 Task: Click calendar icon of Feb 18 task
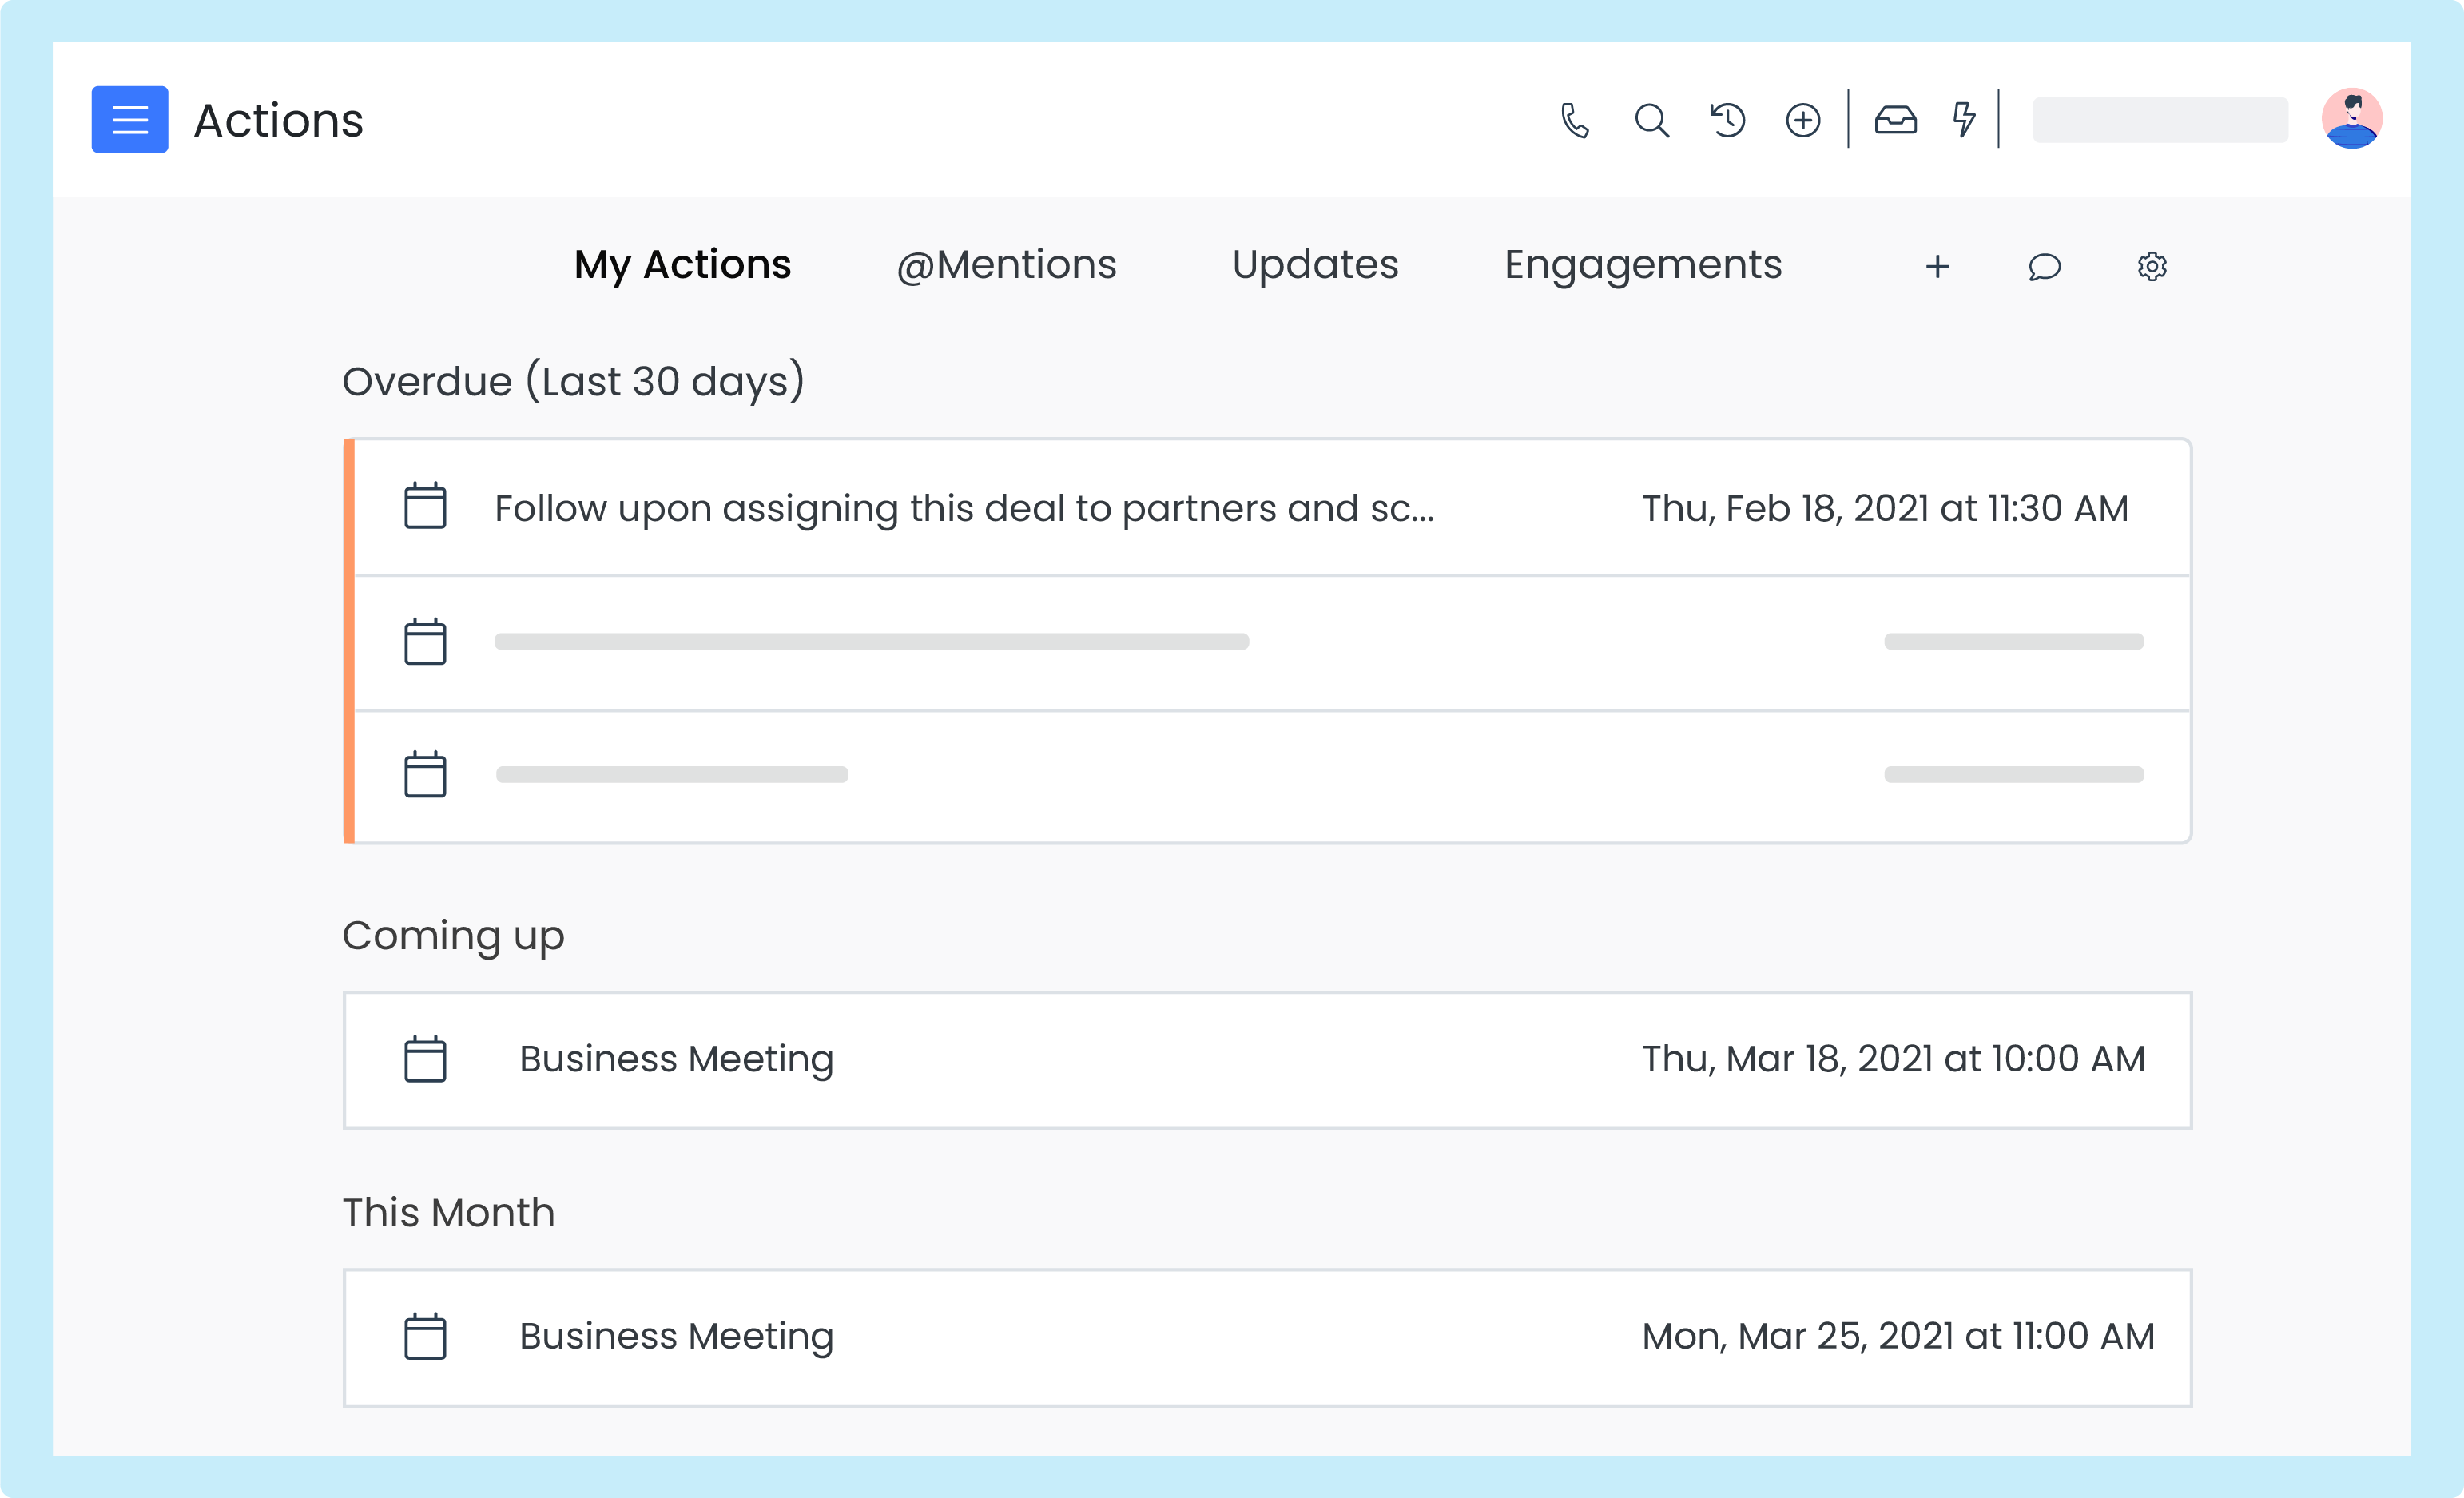425,506
